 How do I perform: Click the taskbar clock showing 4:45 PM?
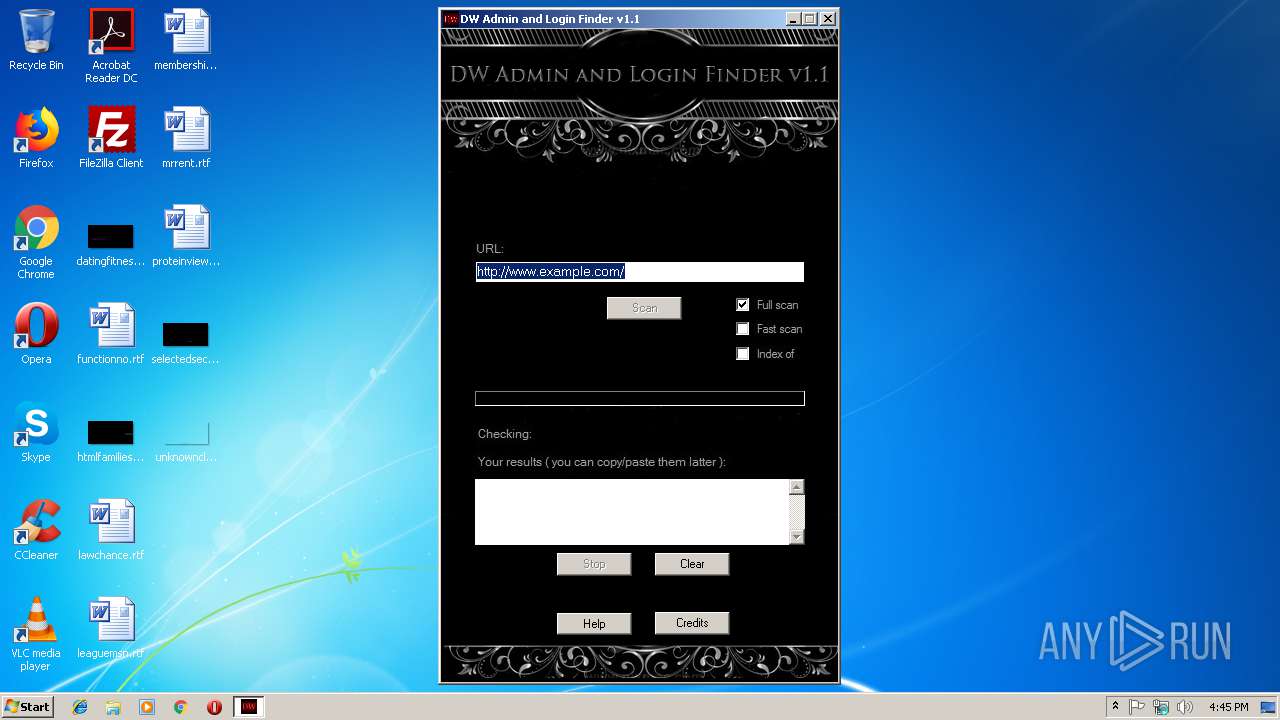[1228, 707]
